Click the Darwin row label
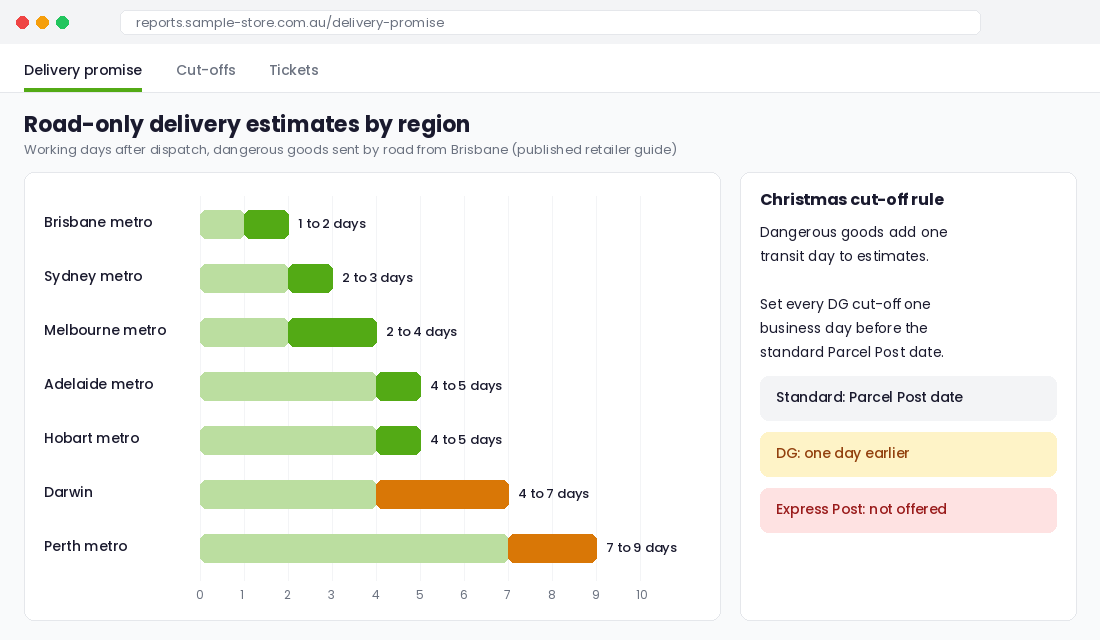The image size is (1100, 640). click(x=69, y=493)
